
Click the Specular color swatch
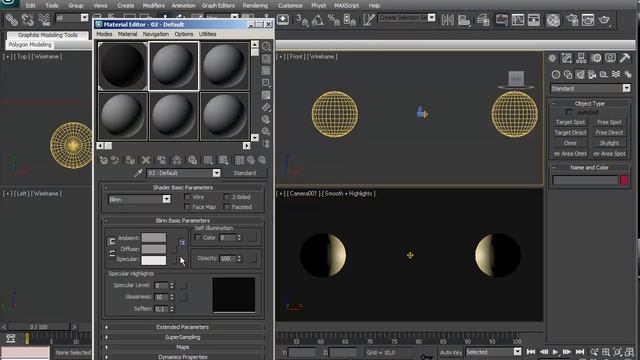(x=153, y=260)
